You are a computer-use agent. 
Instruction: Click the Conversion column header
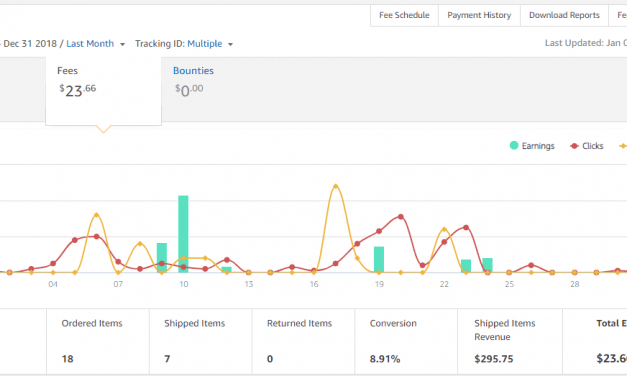point(393,323)
